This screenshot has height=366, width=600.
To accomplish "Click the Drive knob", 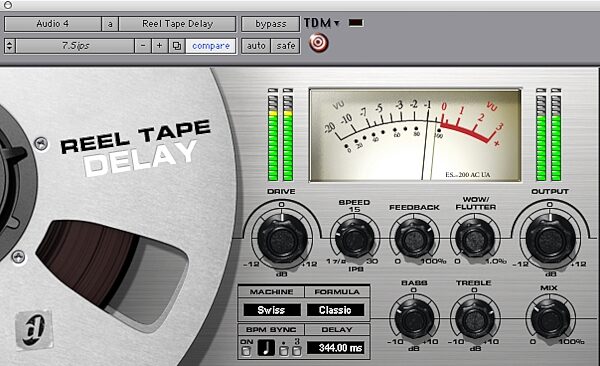I will click(282, 239).
